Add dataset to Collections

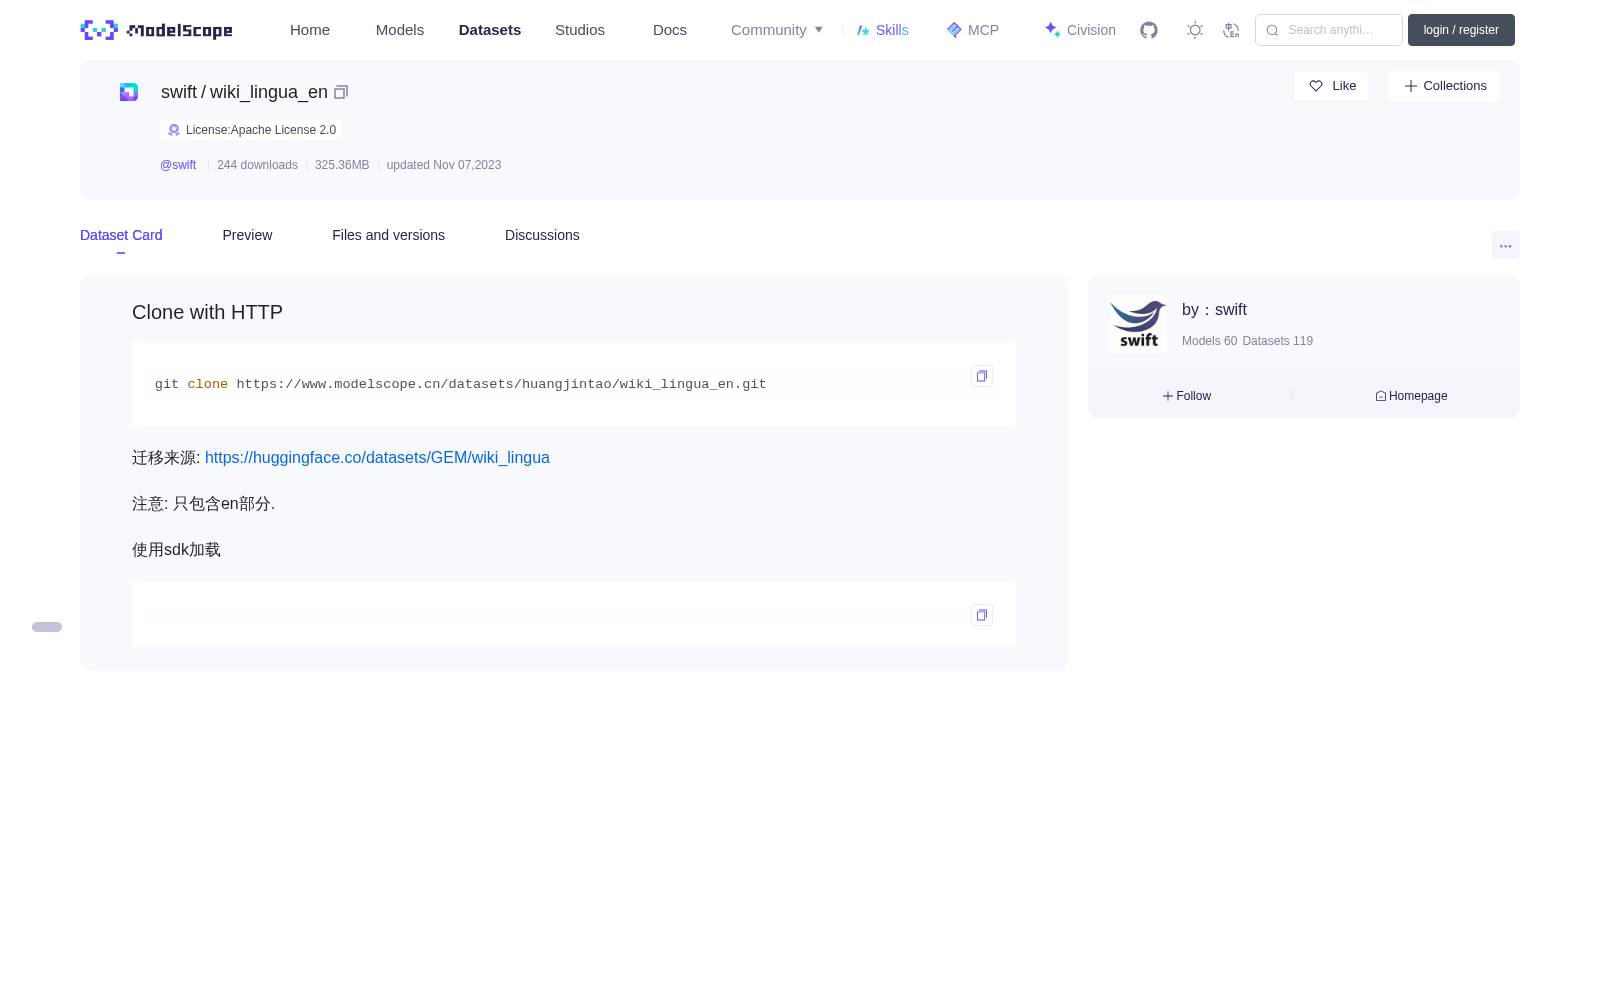click(1444, 86)
